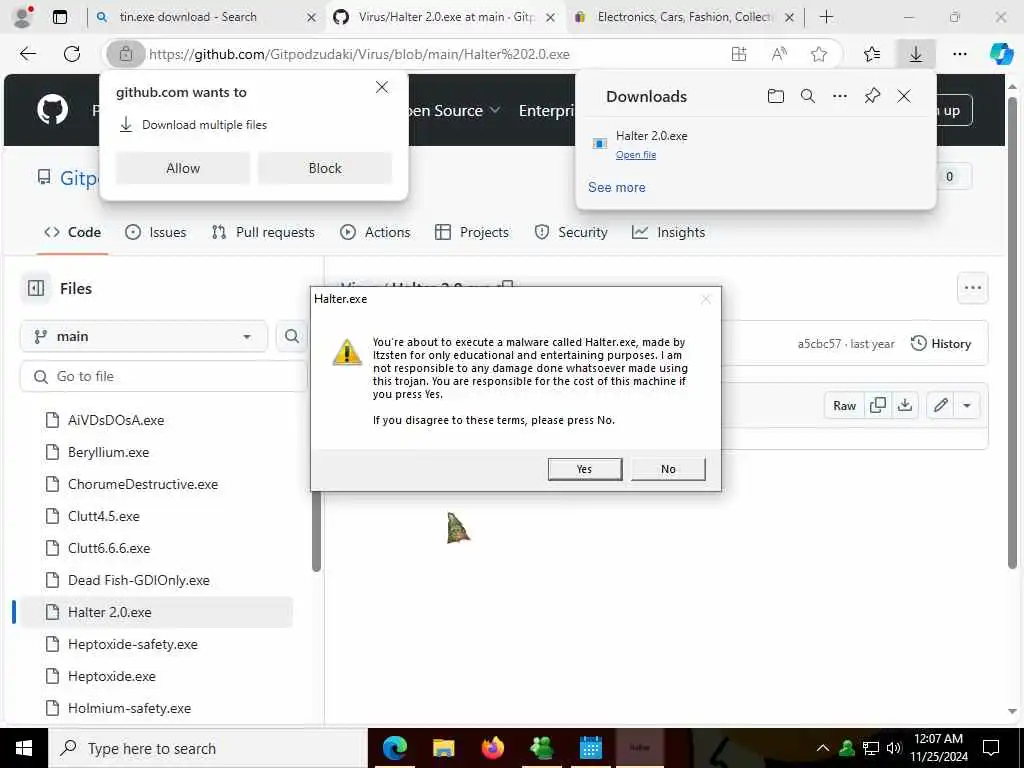Close the Downloads panel

tap(904, 96)
